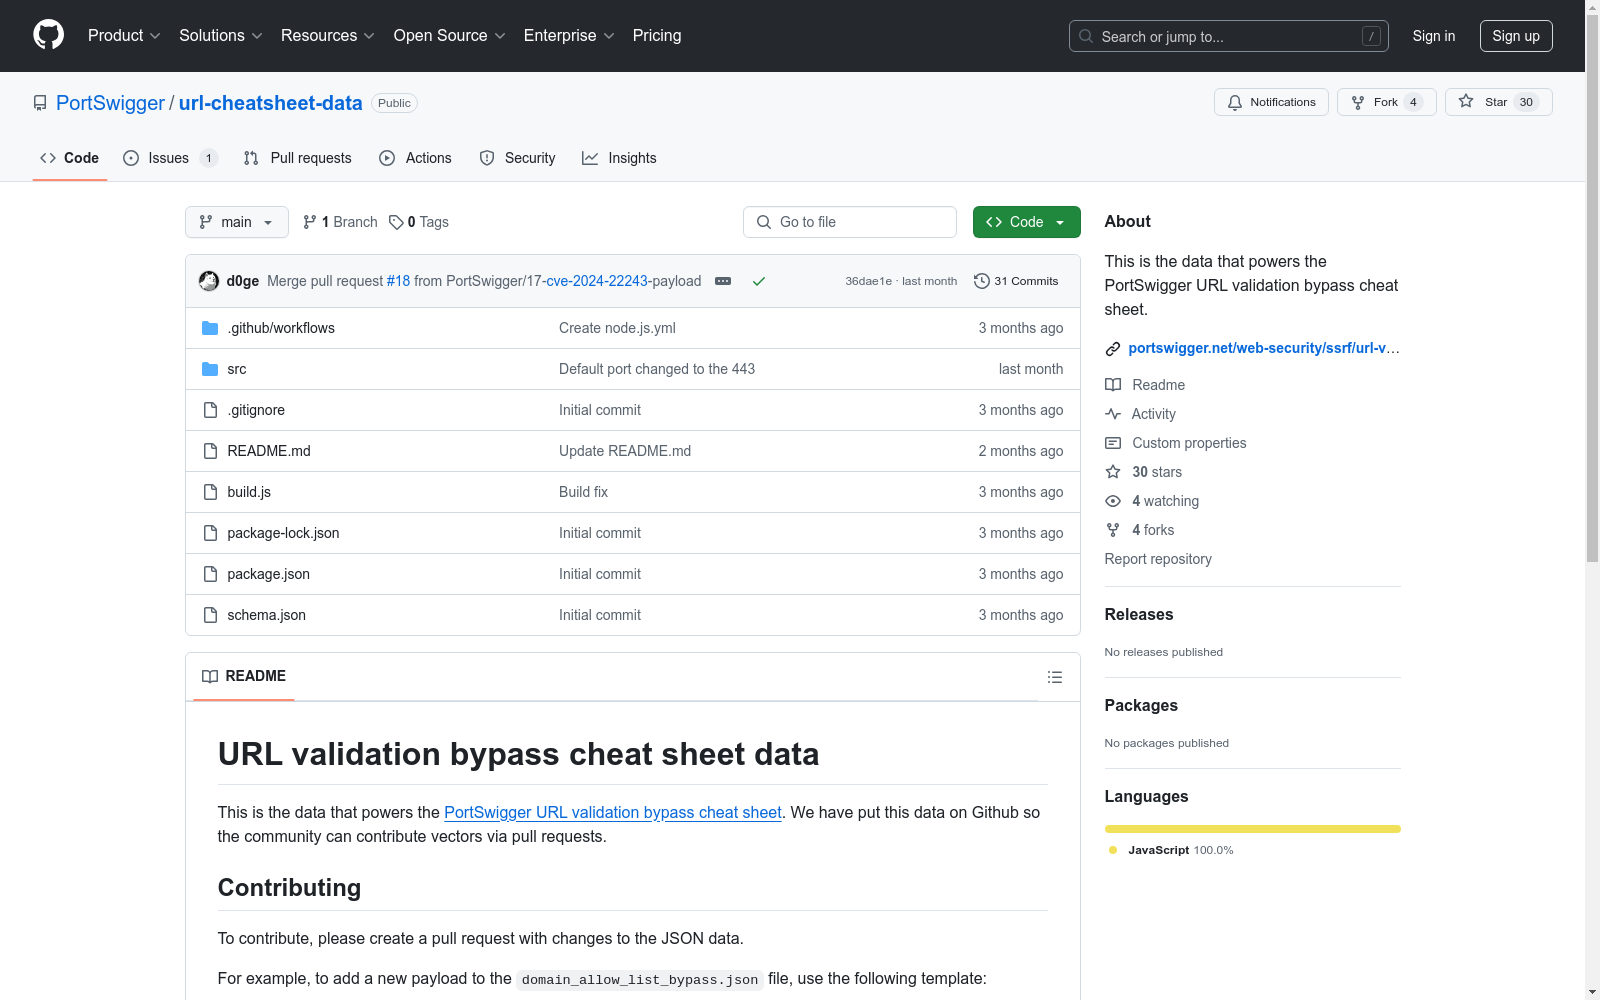The width and height of the screenshot is (1600, 1000).
Task: Click the fork icon beside 4 forks
Action: pos(1113,530)
